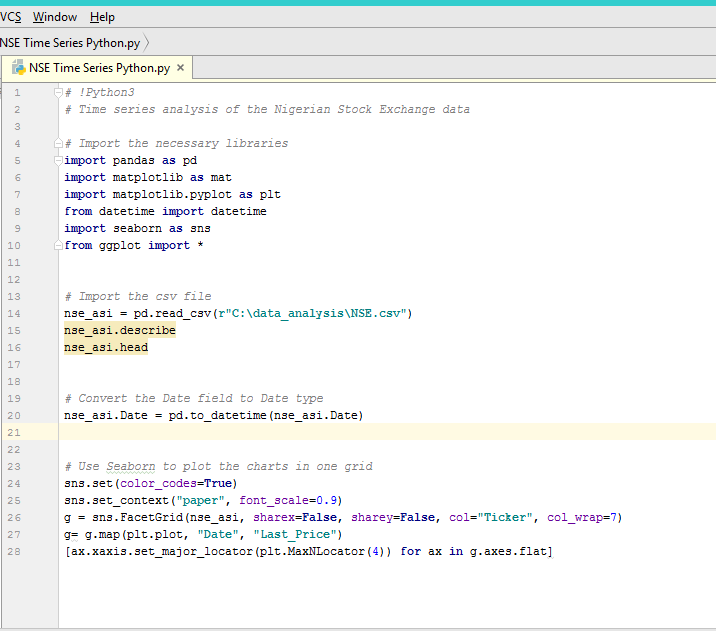The height and width of the screenshot is (631, 716).
Task: Place cursor on empty highlighted line 21
Action: 387,432
